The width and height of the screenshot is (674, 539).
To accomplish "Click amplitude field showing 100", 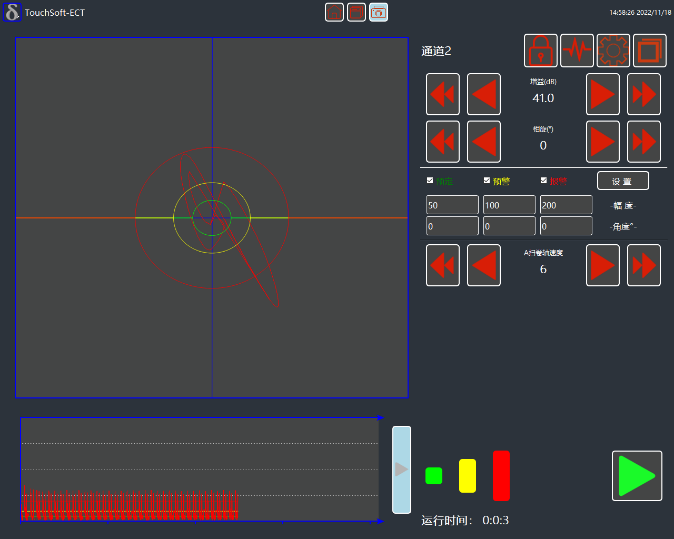I will 509,205.
